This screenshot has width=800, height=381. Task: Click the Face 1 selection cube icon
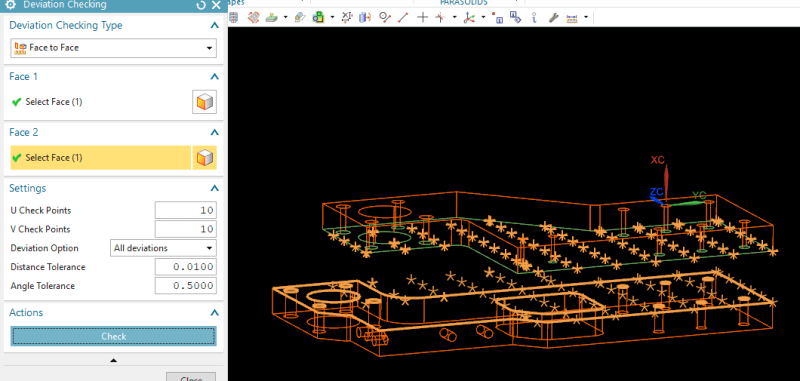click(x=205, y=102)
